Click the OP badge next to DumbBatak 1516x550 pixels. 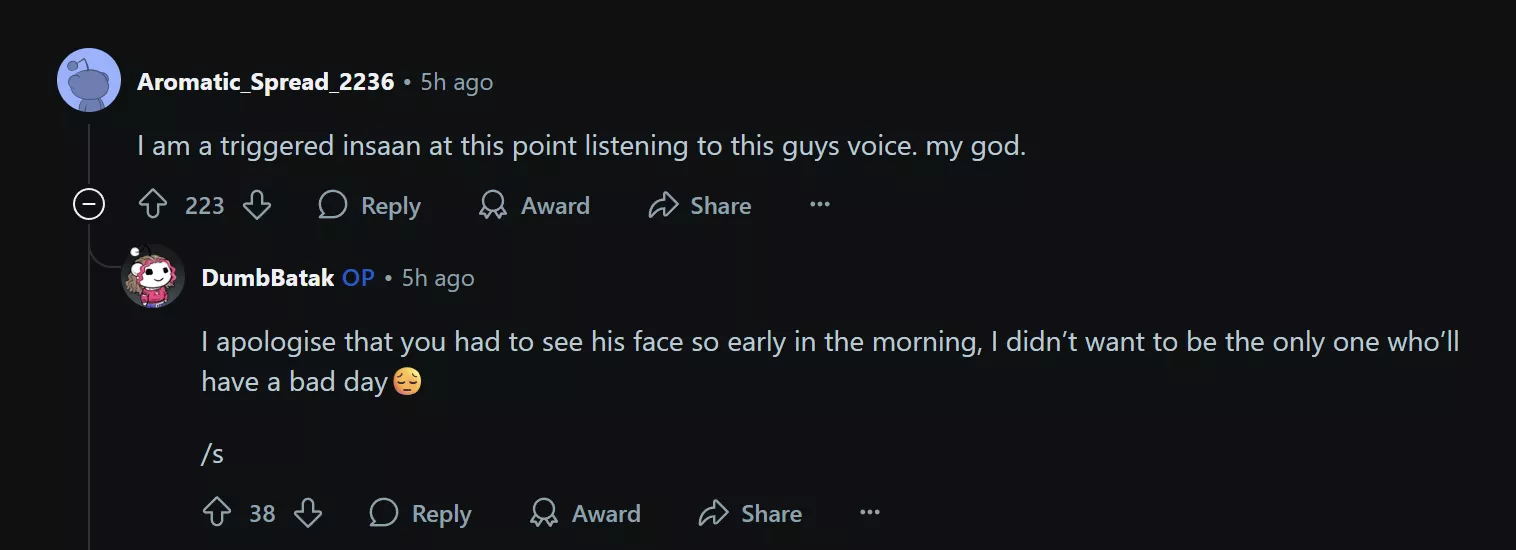(358, 278)
